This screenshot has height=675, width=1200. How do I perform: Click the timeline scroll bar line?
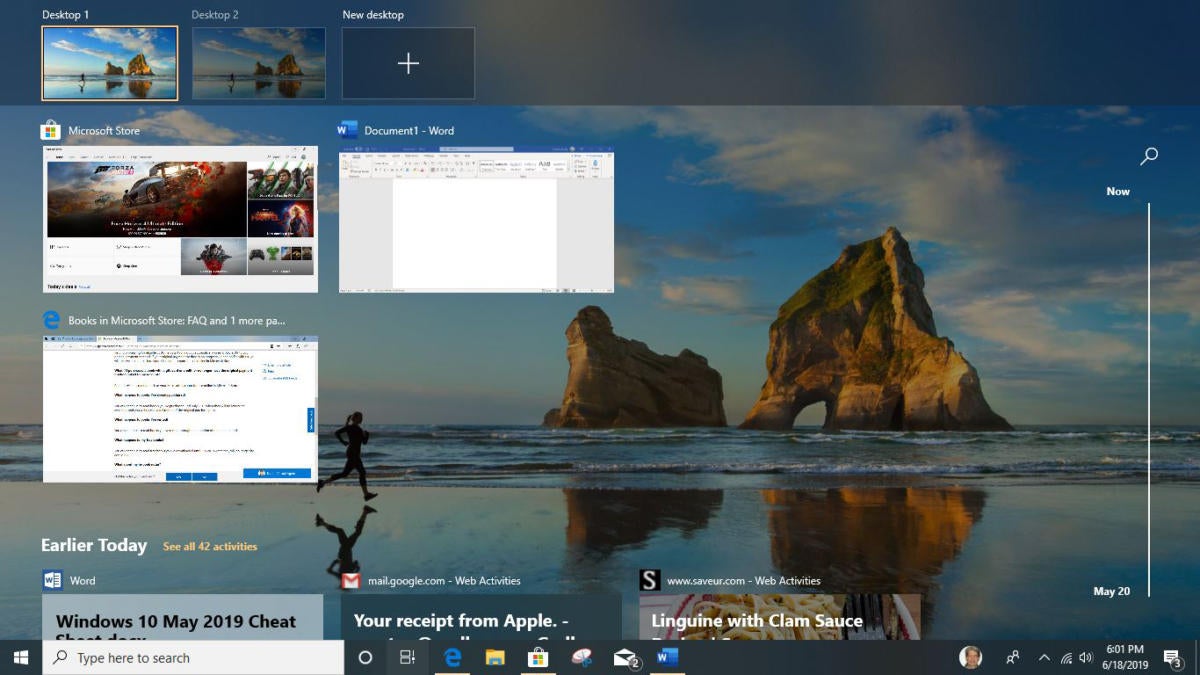click(x=1149, y=400)
